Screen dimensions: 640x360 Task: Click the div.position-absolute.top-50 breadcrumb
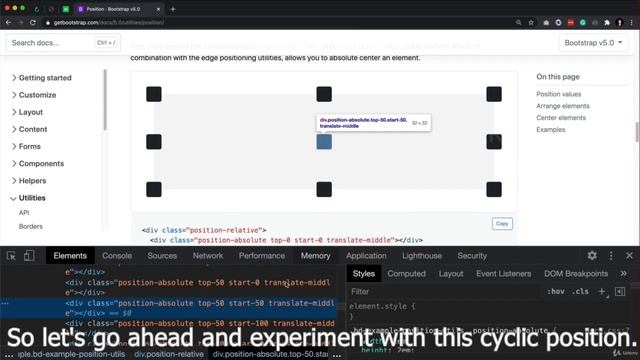(270, 354)
